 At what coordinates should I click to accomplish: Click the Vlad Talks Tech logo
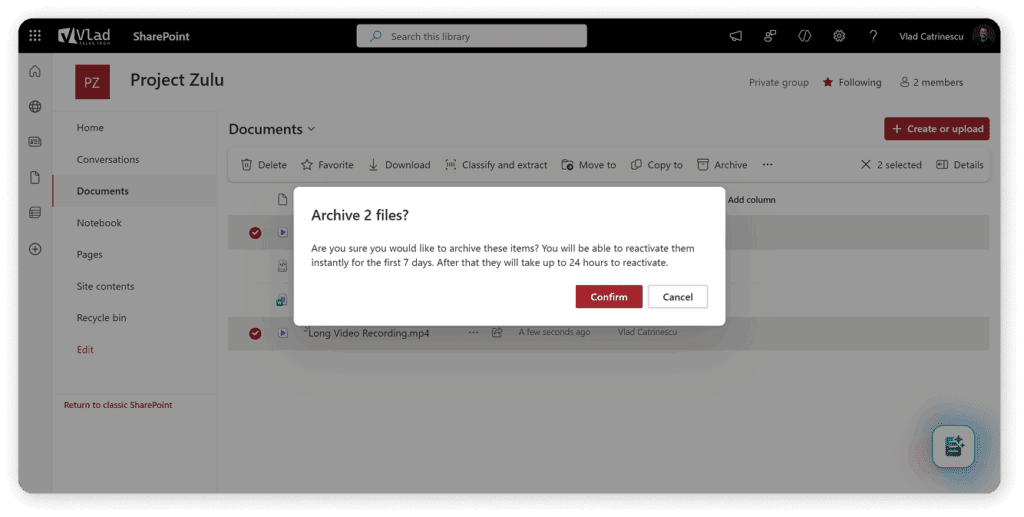(84, 36)
